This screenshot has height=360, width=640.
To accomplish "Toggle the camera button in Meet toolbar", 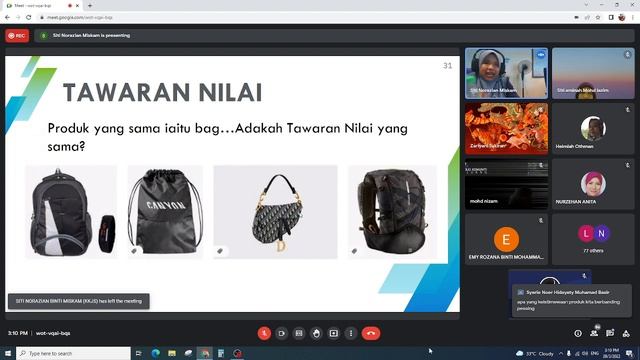I will [x=282, y=333].
